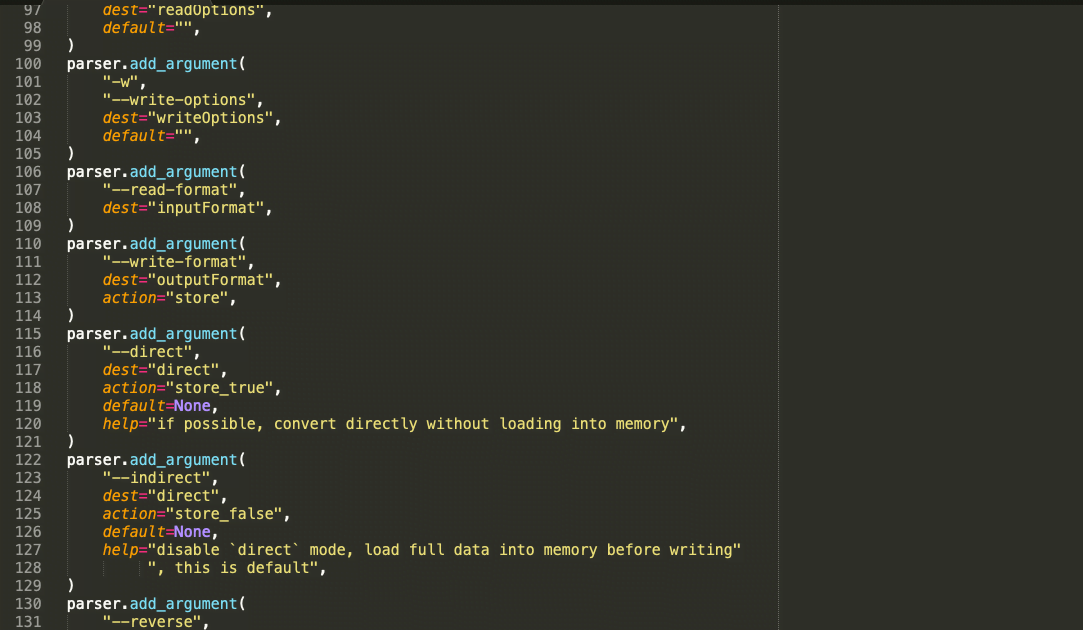Click the "store_true" action value
The width and height of the screenshot is (1083, 630).
(x=220, y=388)
